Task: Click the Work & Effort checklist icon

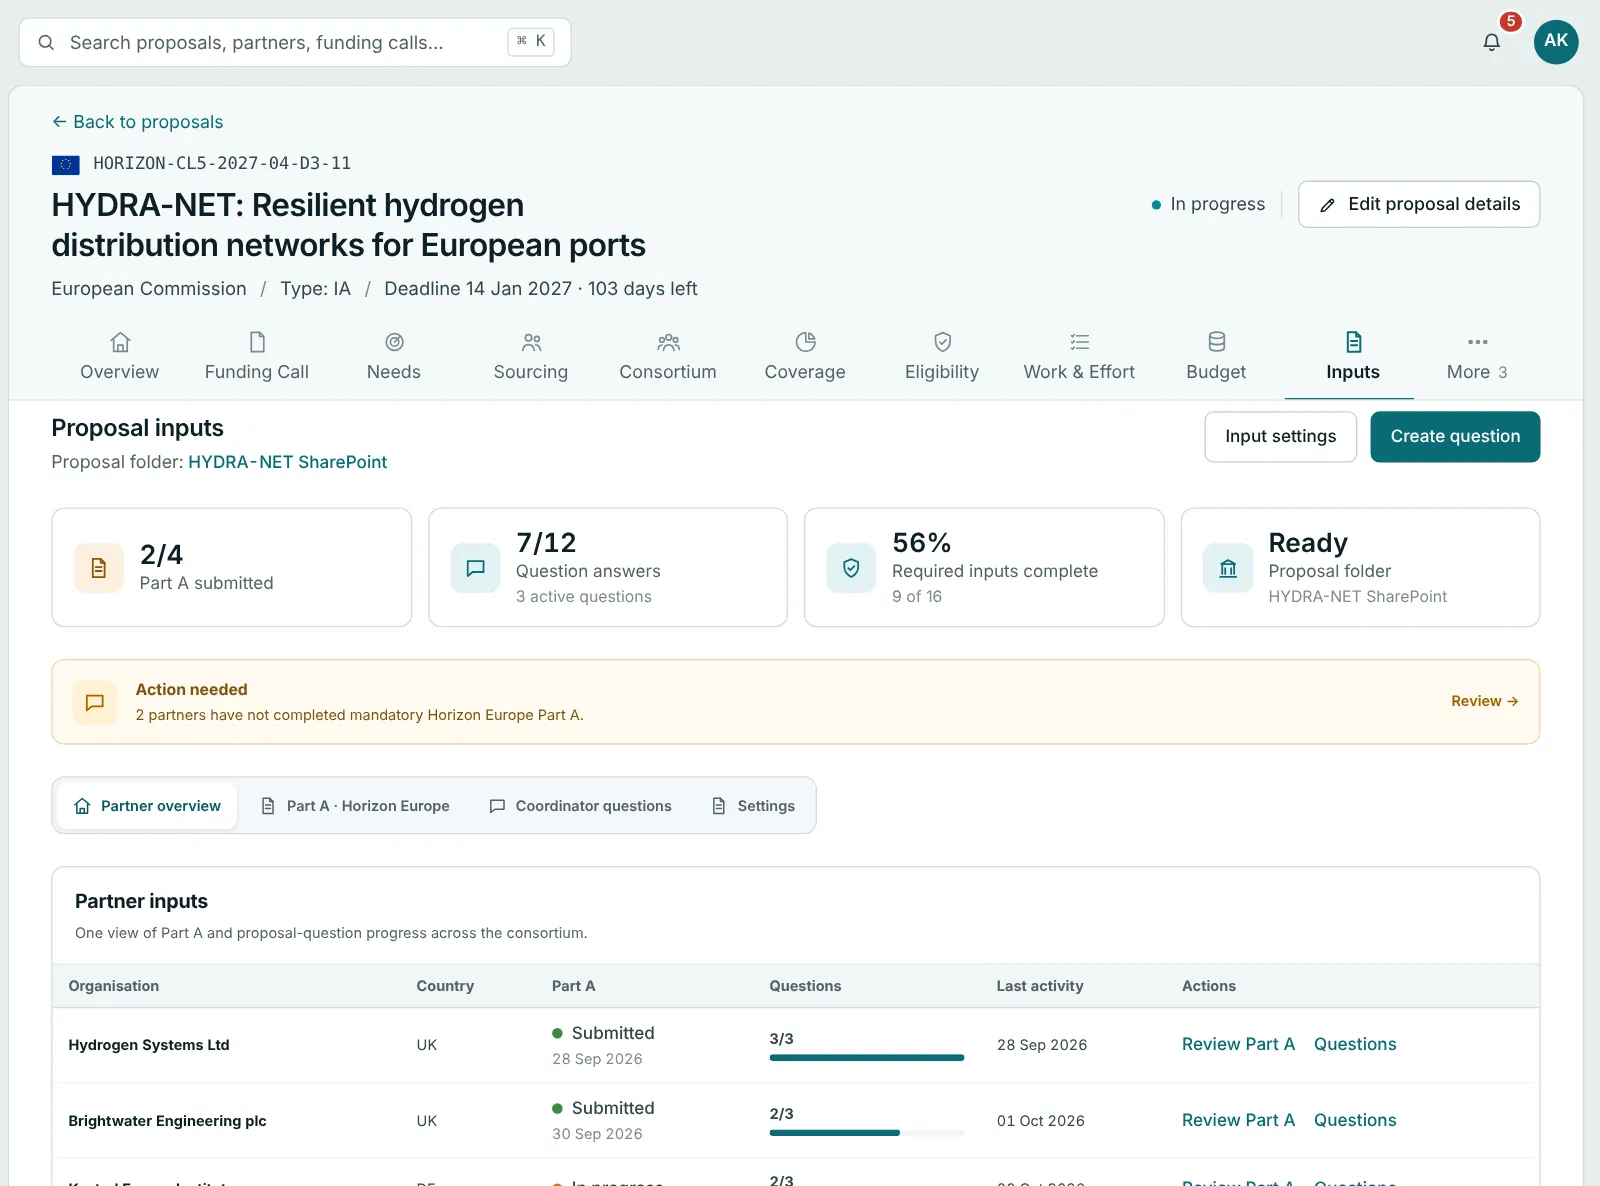Action: [1079, 342]
